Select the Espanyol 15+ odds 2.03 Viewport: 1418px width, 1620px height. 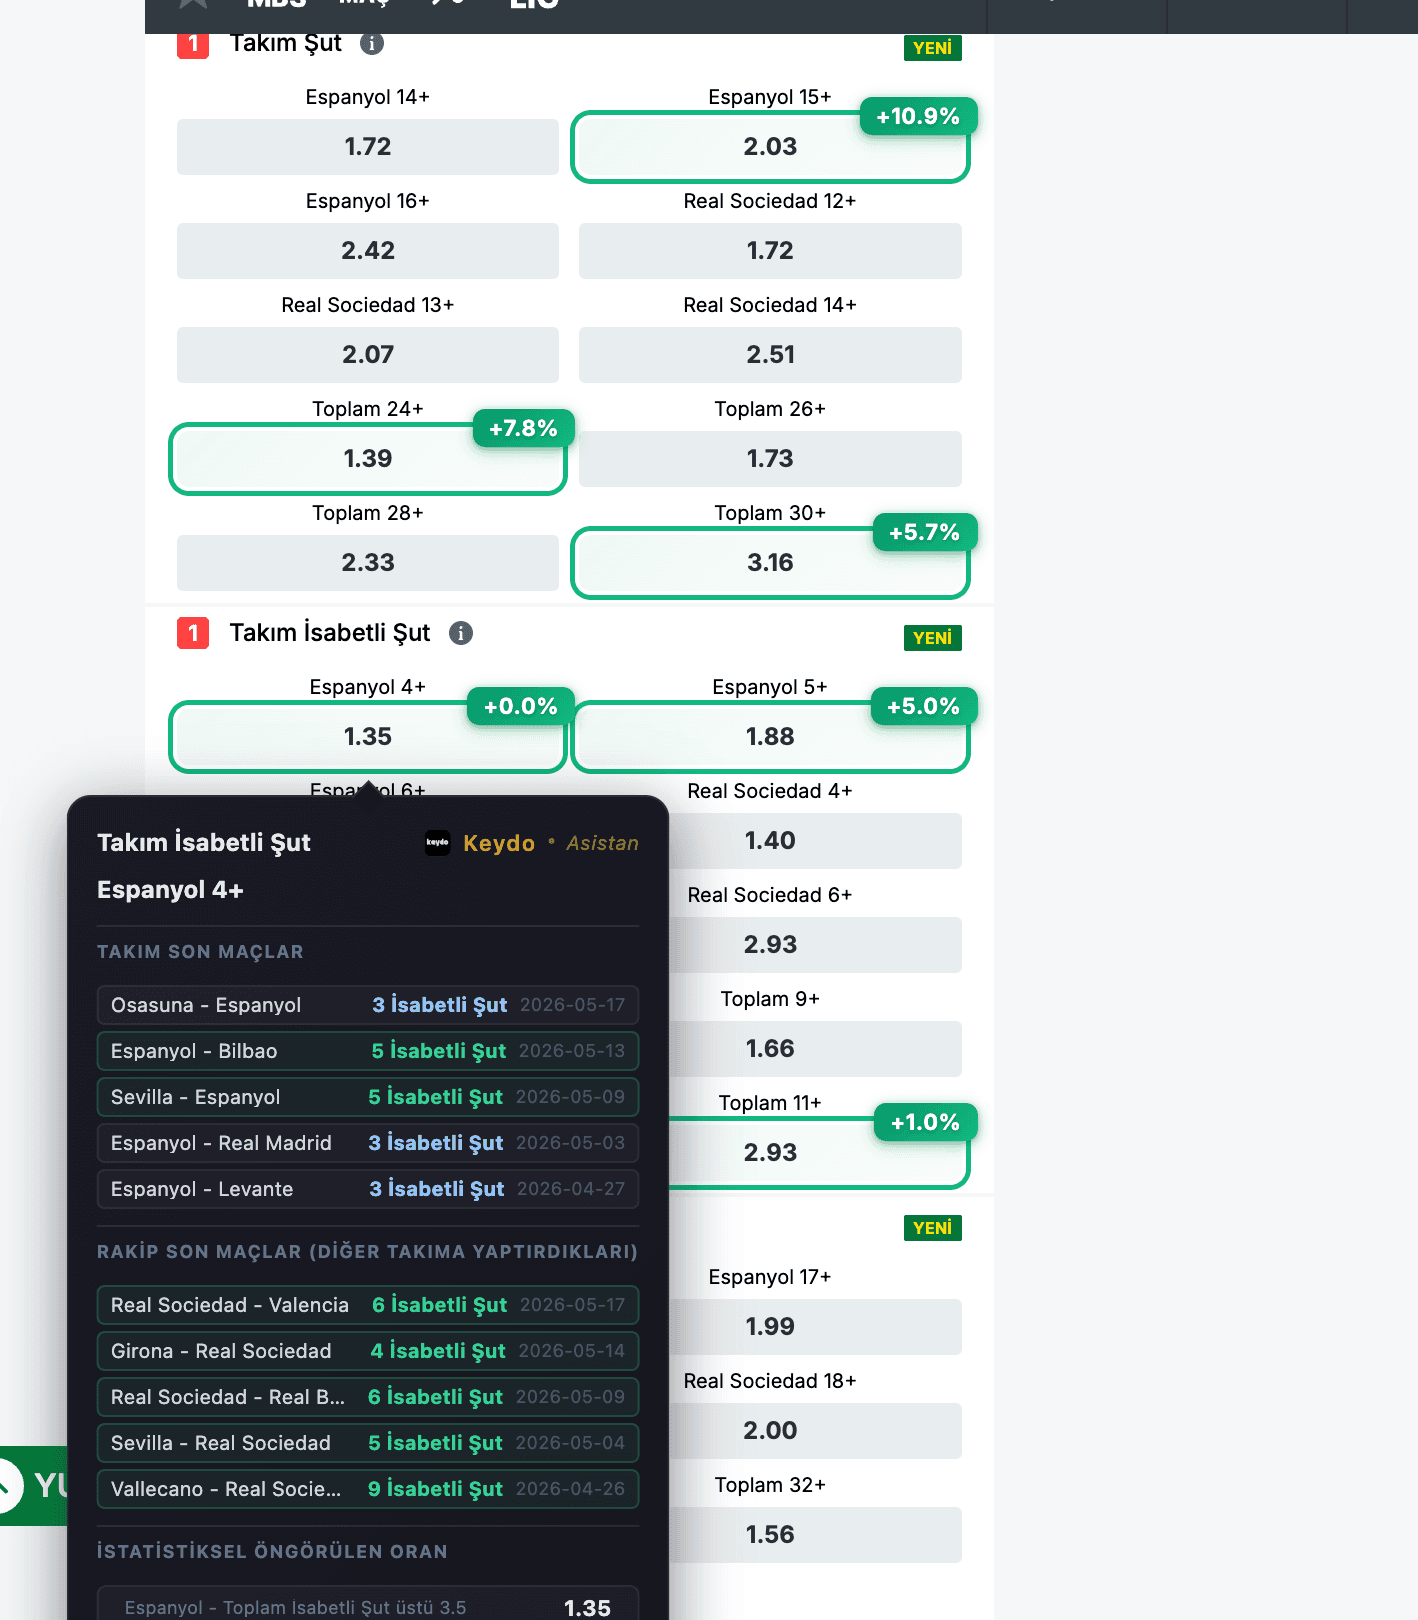tap(770, 147)
